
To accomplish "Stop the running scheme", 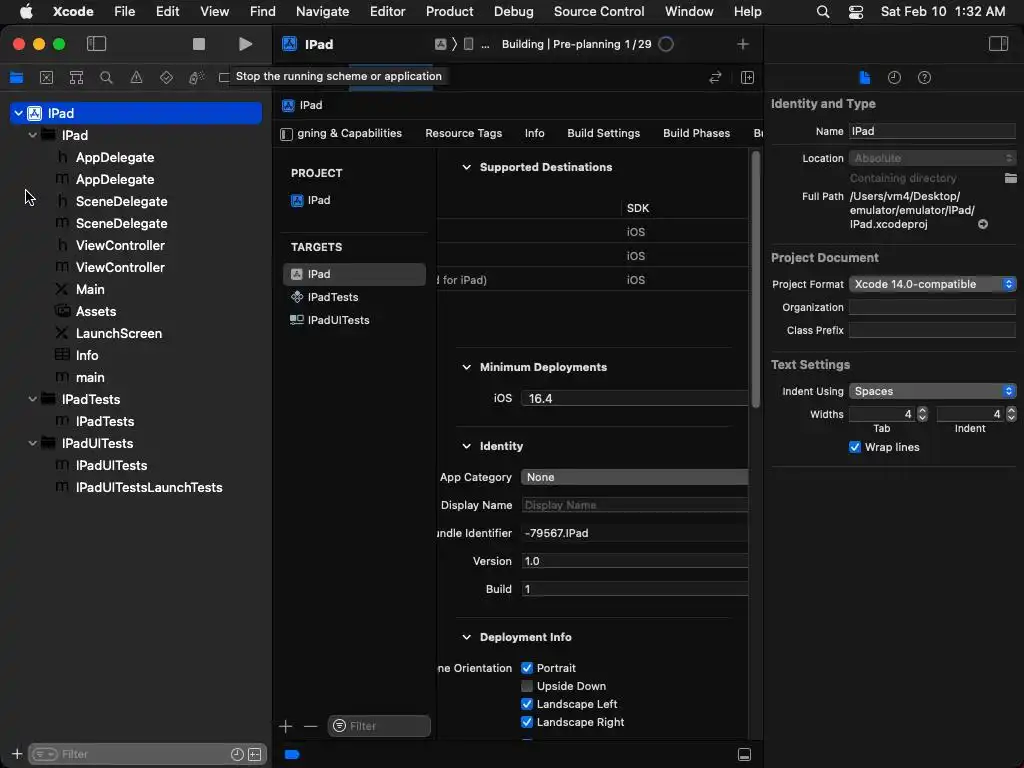I will coord(199,44).
